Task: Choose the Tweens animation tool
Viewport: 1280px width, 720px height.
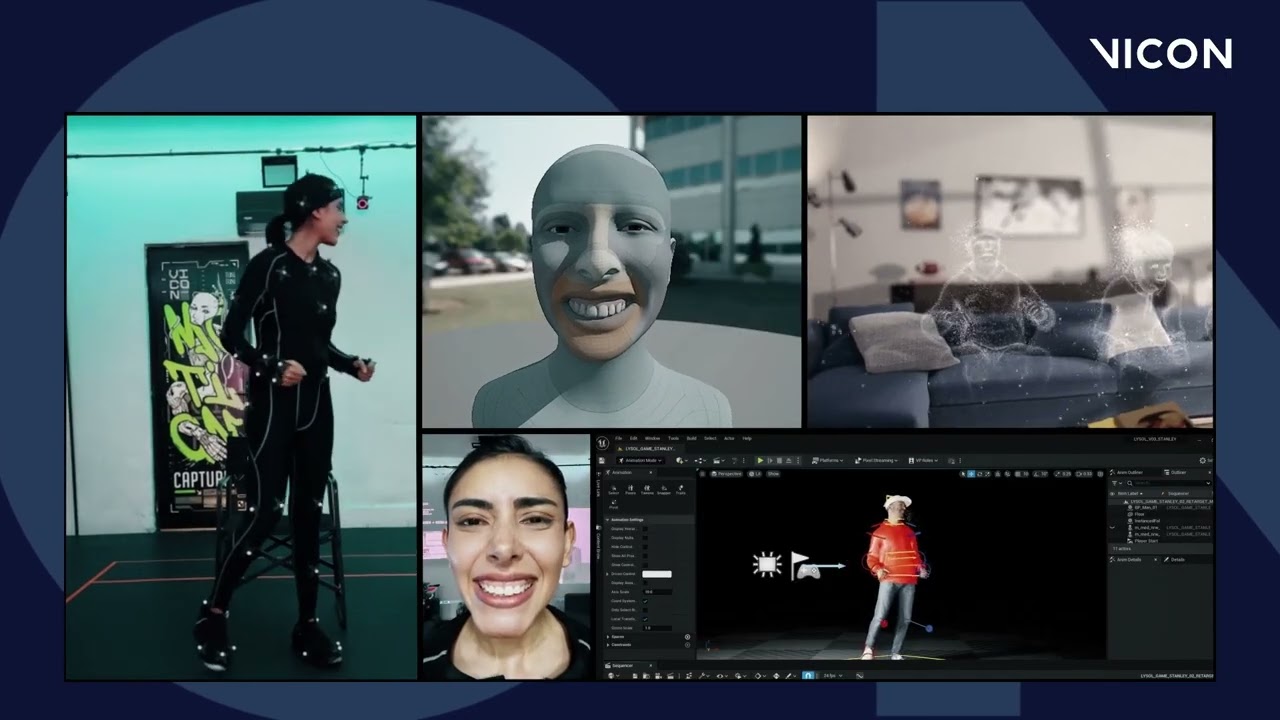Action: coord(647,490)
